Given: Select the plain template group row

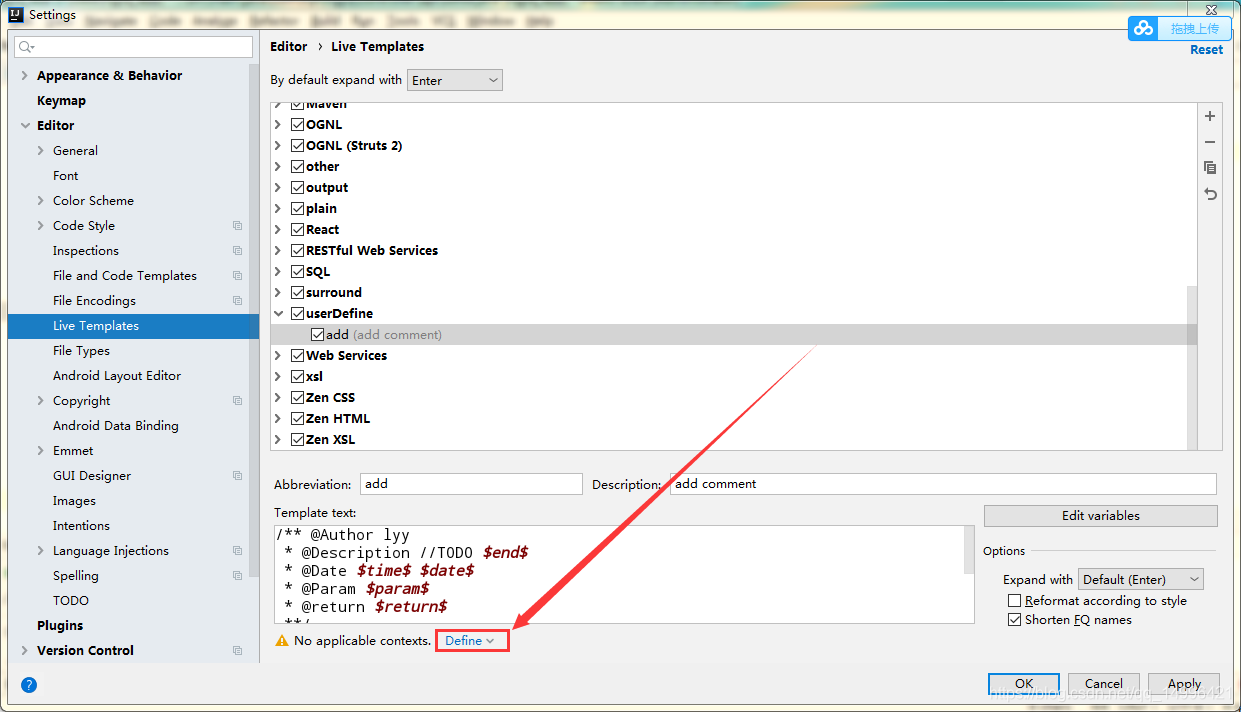Looking at the screenshot, I should (x=735, y=209).
